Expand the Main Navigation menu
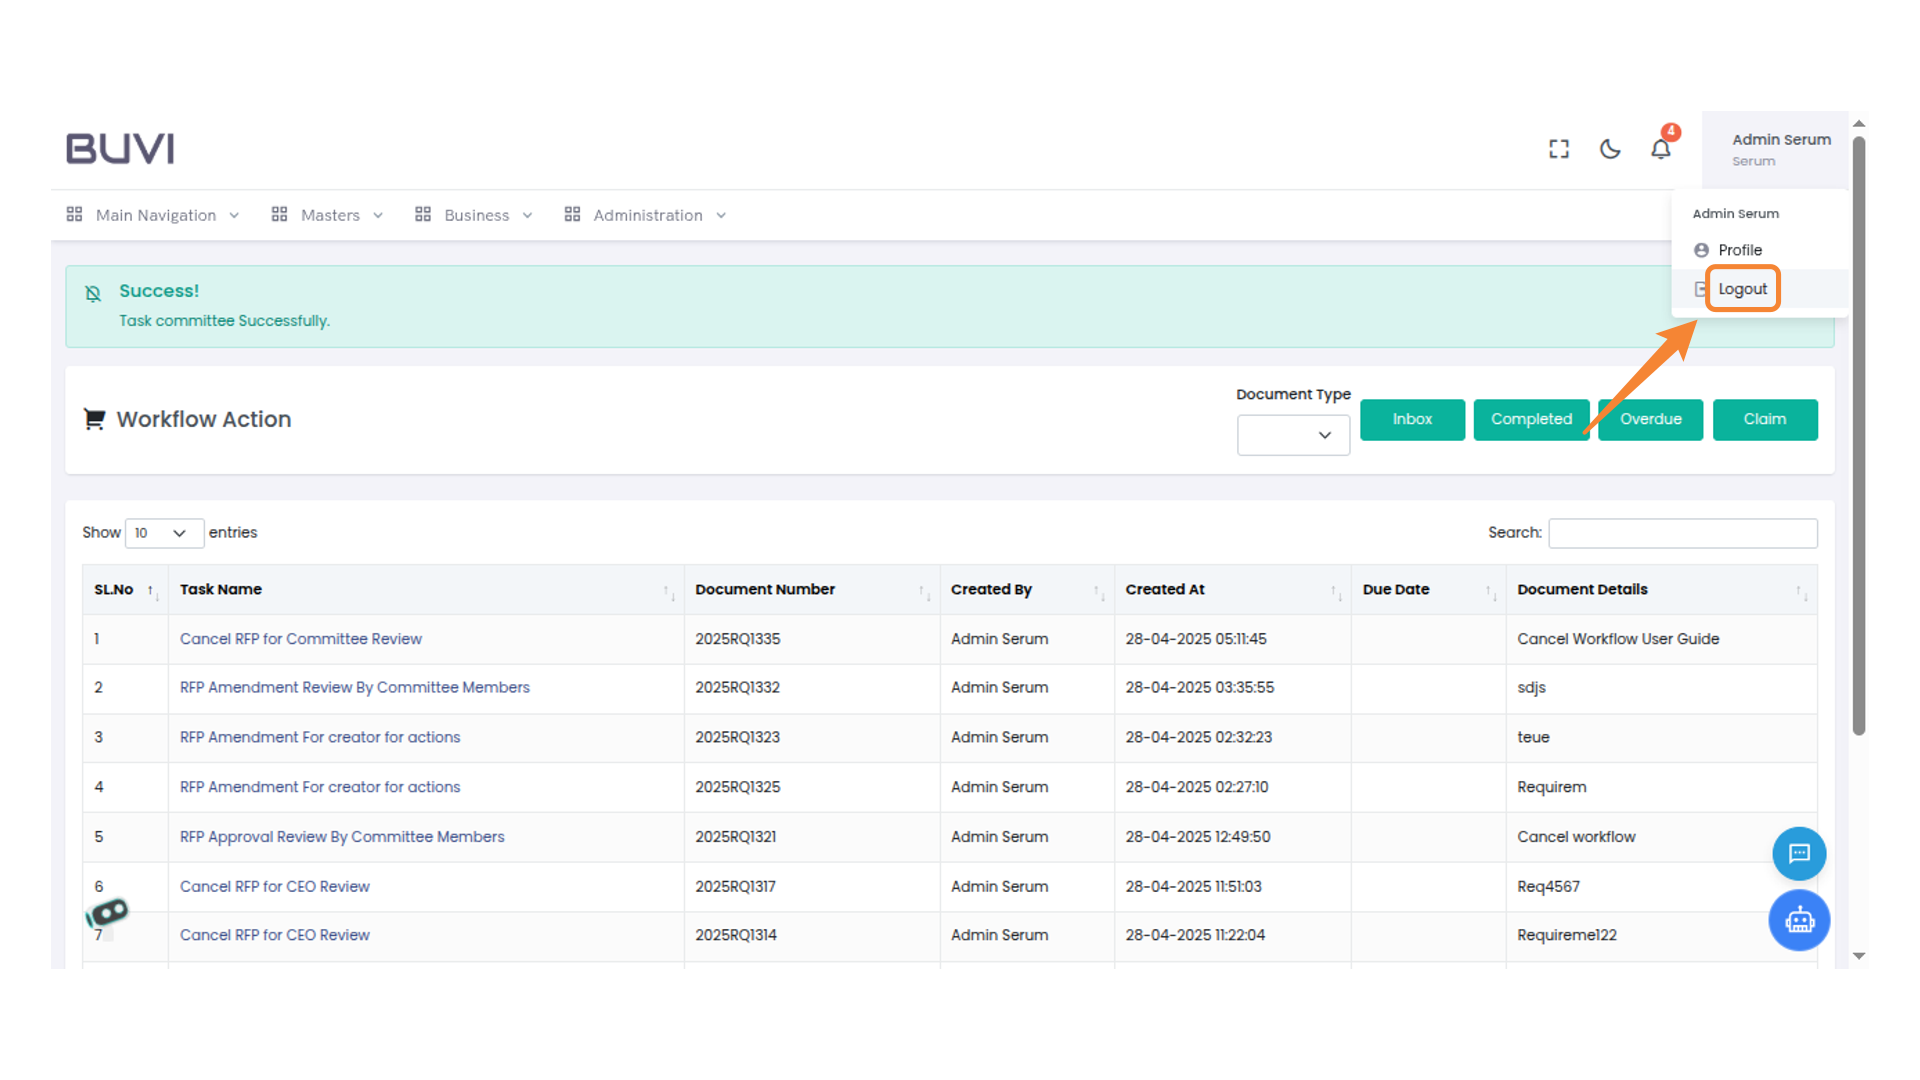This screenshot has height=1080, width=1920. [x=154, y=215]
